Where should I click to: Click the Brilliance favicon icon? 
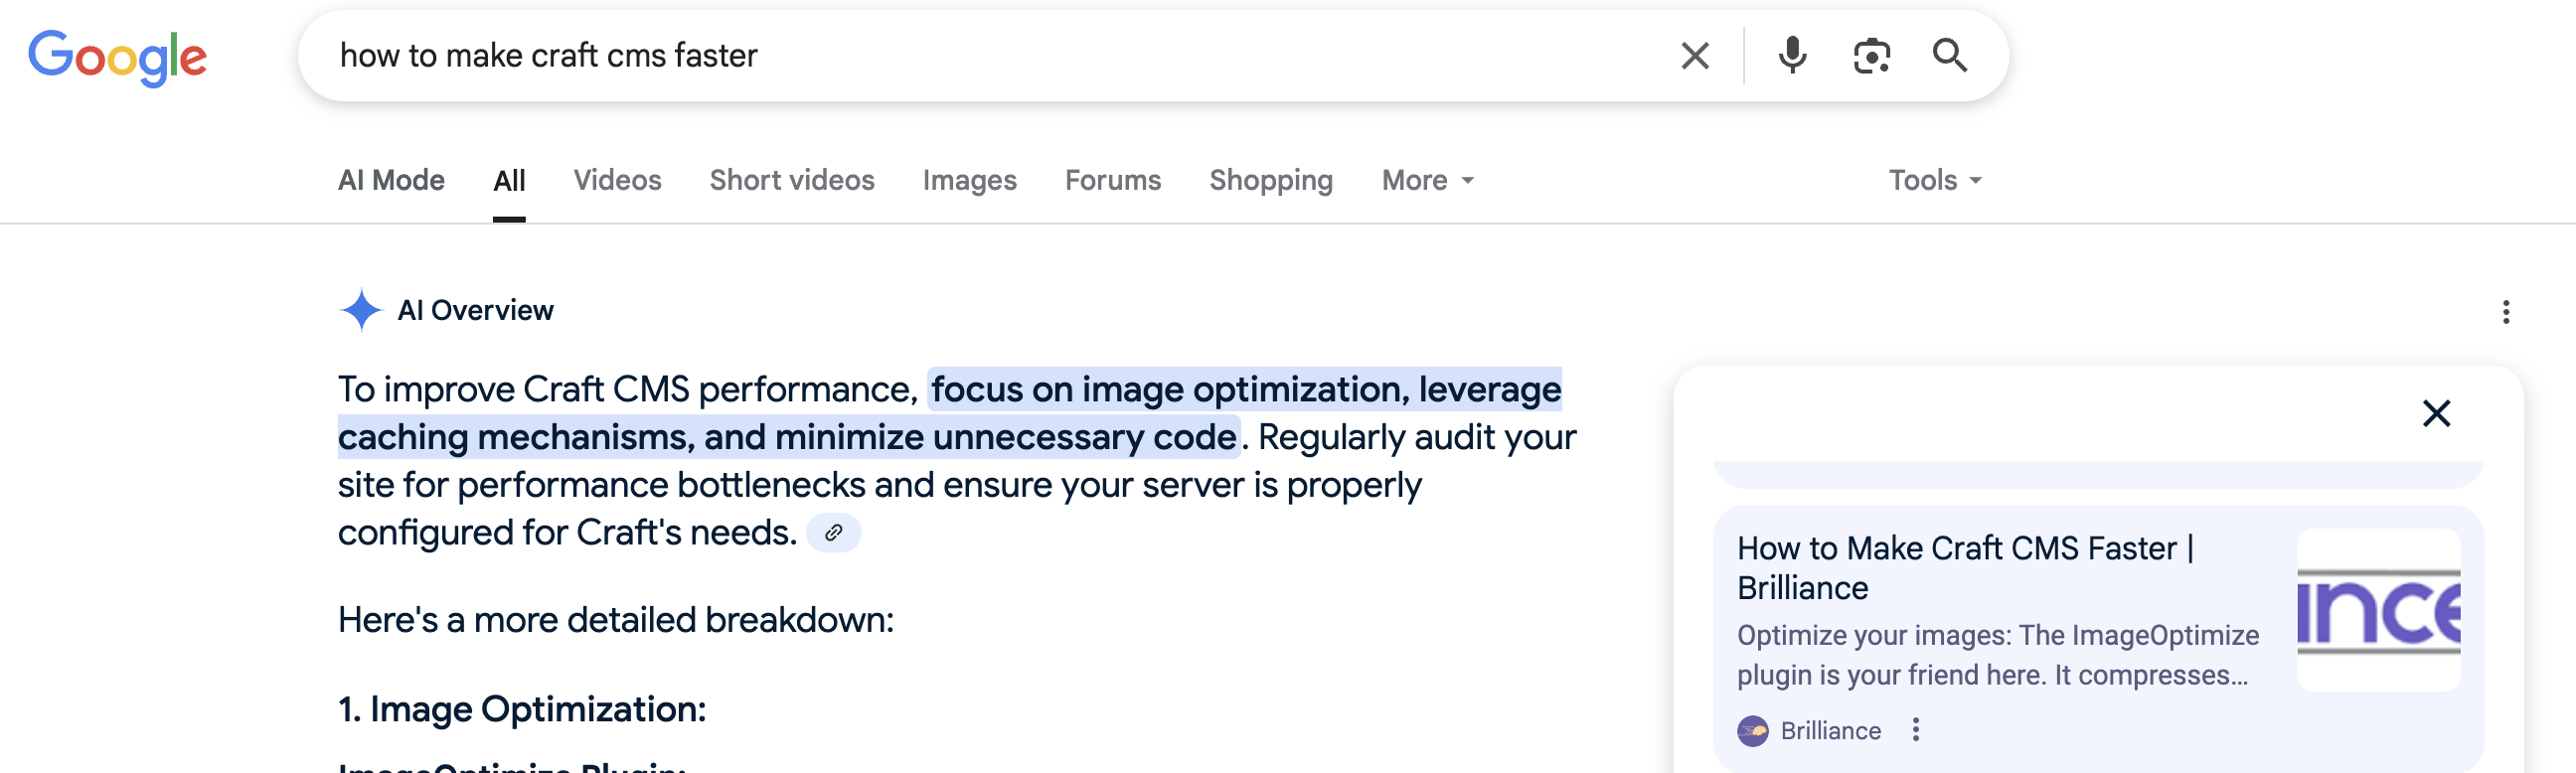pyautogui.click(x=1752, y=731)
